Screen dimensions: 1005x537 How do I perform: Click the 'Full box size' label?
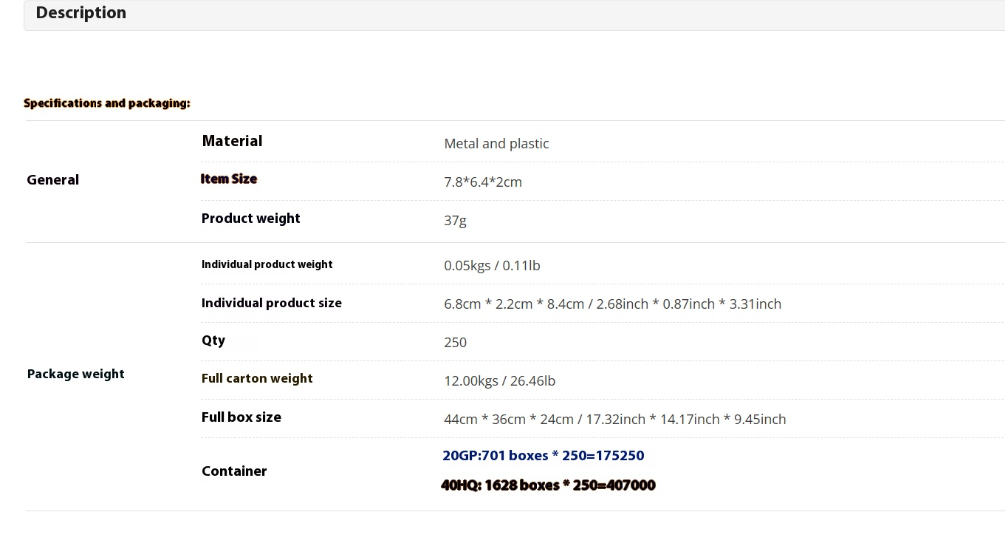click(x=241, y=417)
